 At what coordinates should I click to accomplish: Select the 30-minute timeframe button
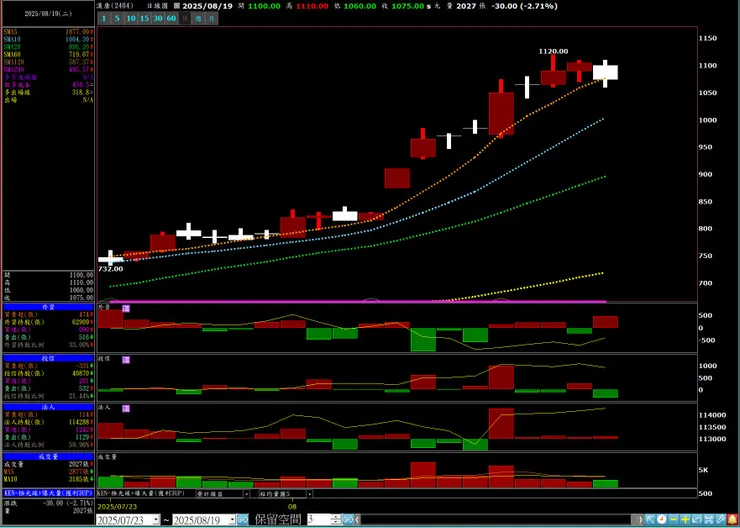[x=158, y=18]
